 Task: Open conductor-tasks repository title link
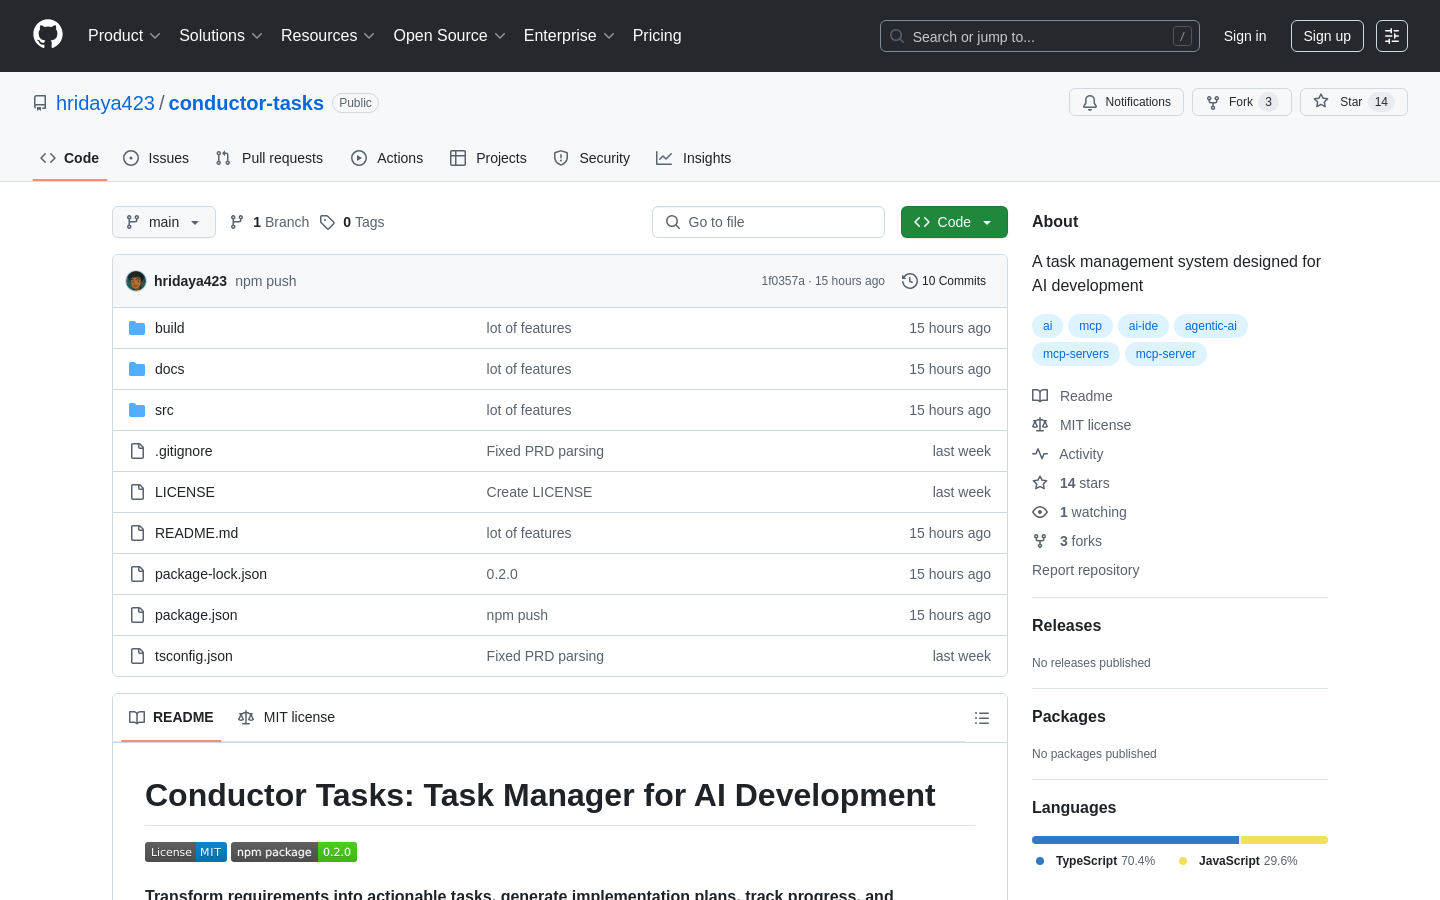pos(246,103)
